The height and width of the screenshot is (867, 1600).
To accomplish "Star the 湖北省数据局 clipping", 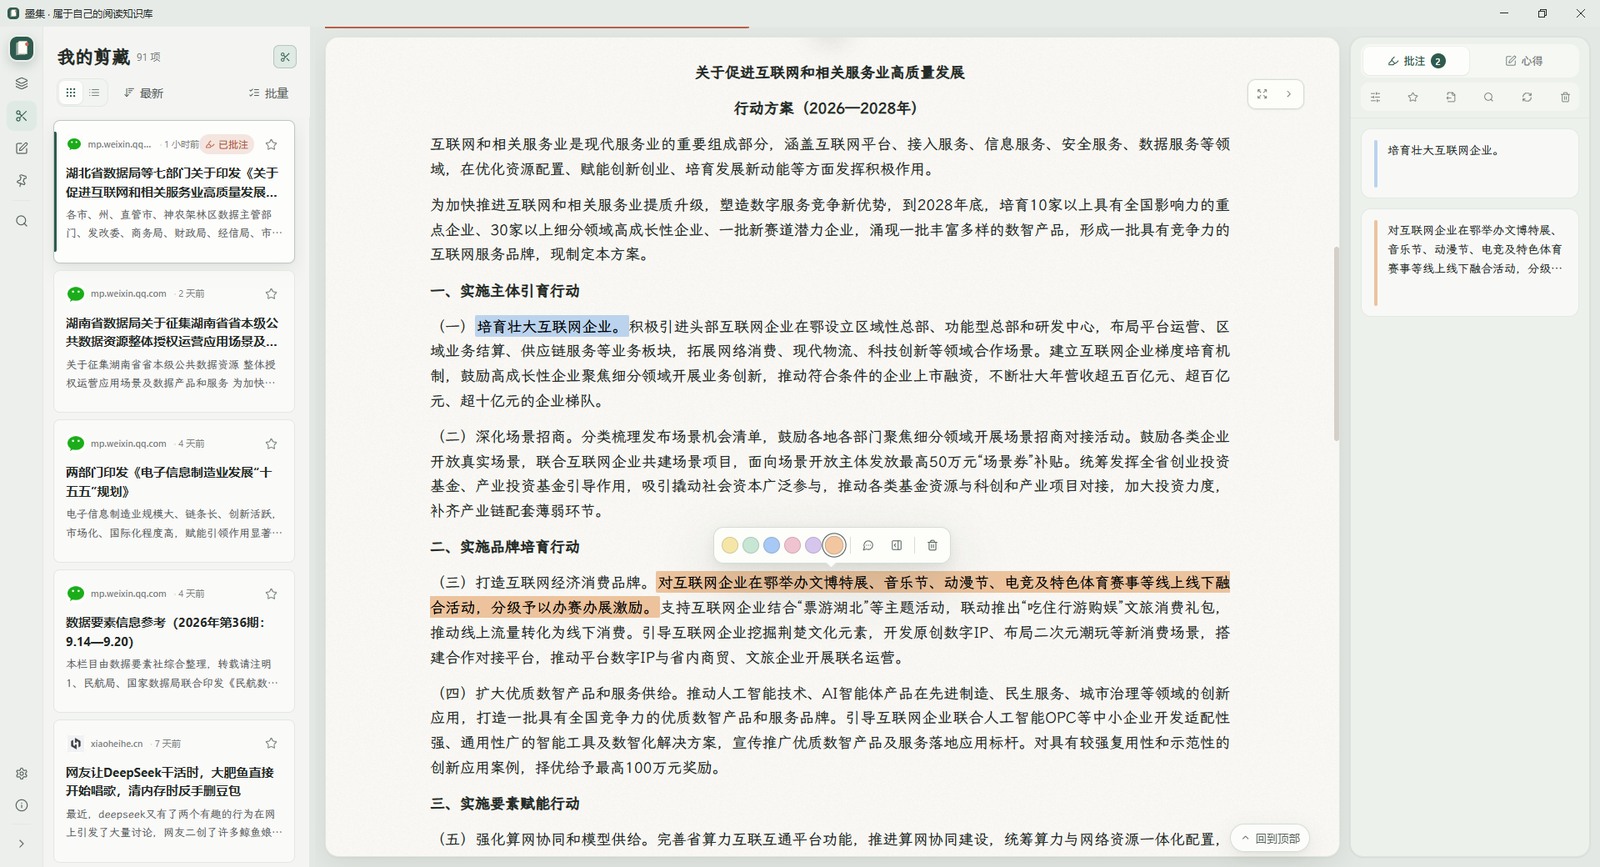I will (x=271, y=144).
